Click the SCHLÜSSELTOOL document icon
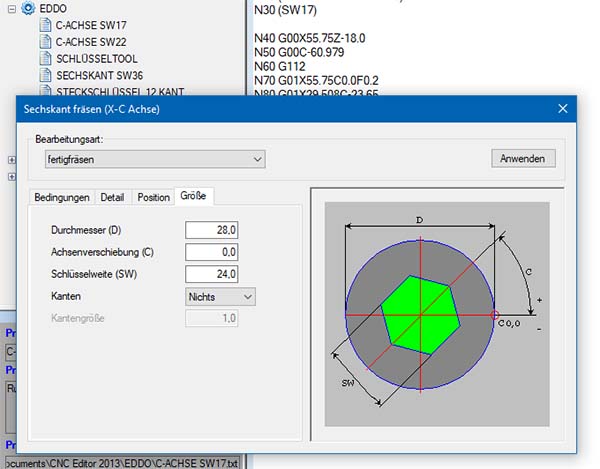Viewport: 600px width, 469px height. [x=46, y=59]
